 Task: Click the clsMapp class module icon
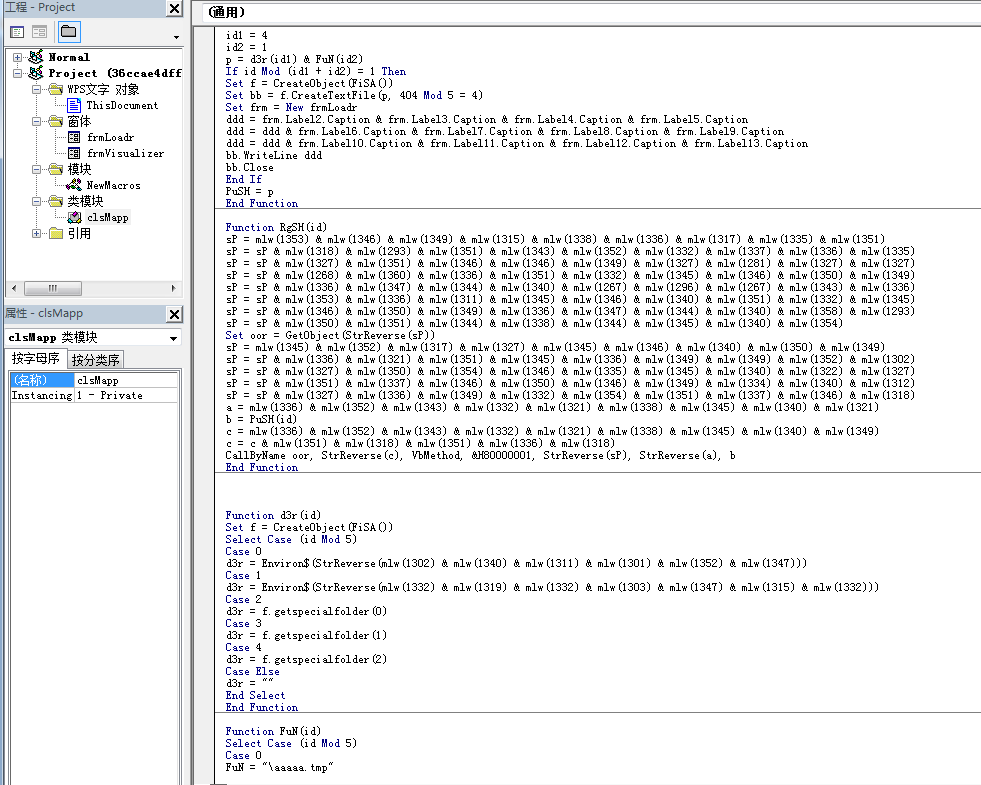pos(74,217)
